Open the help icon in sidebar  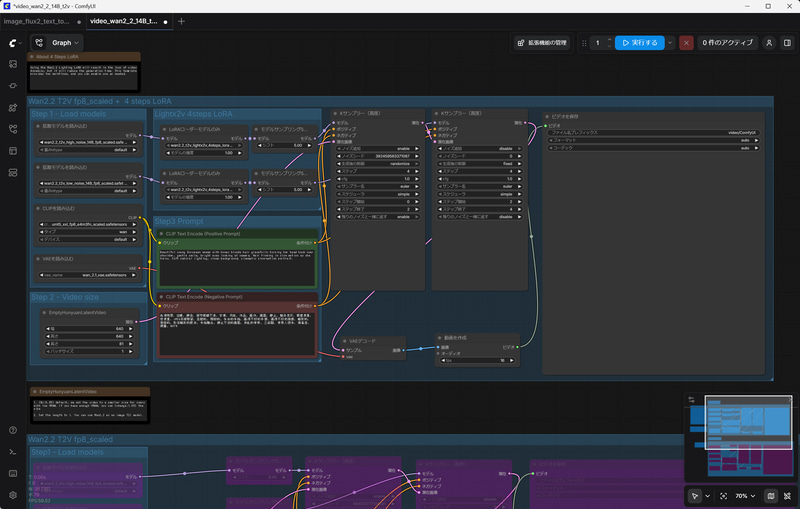pyautogui.click(x=13, y=430)
